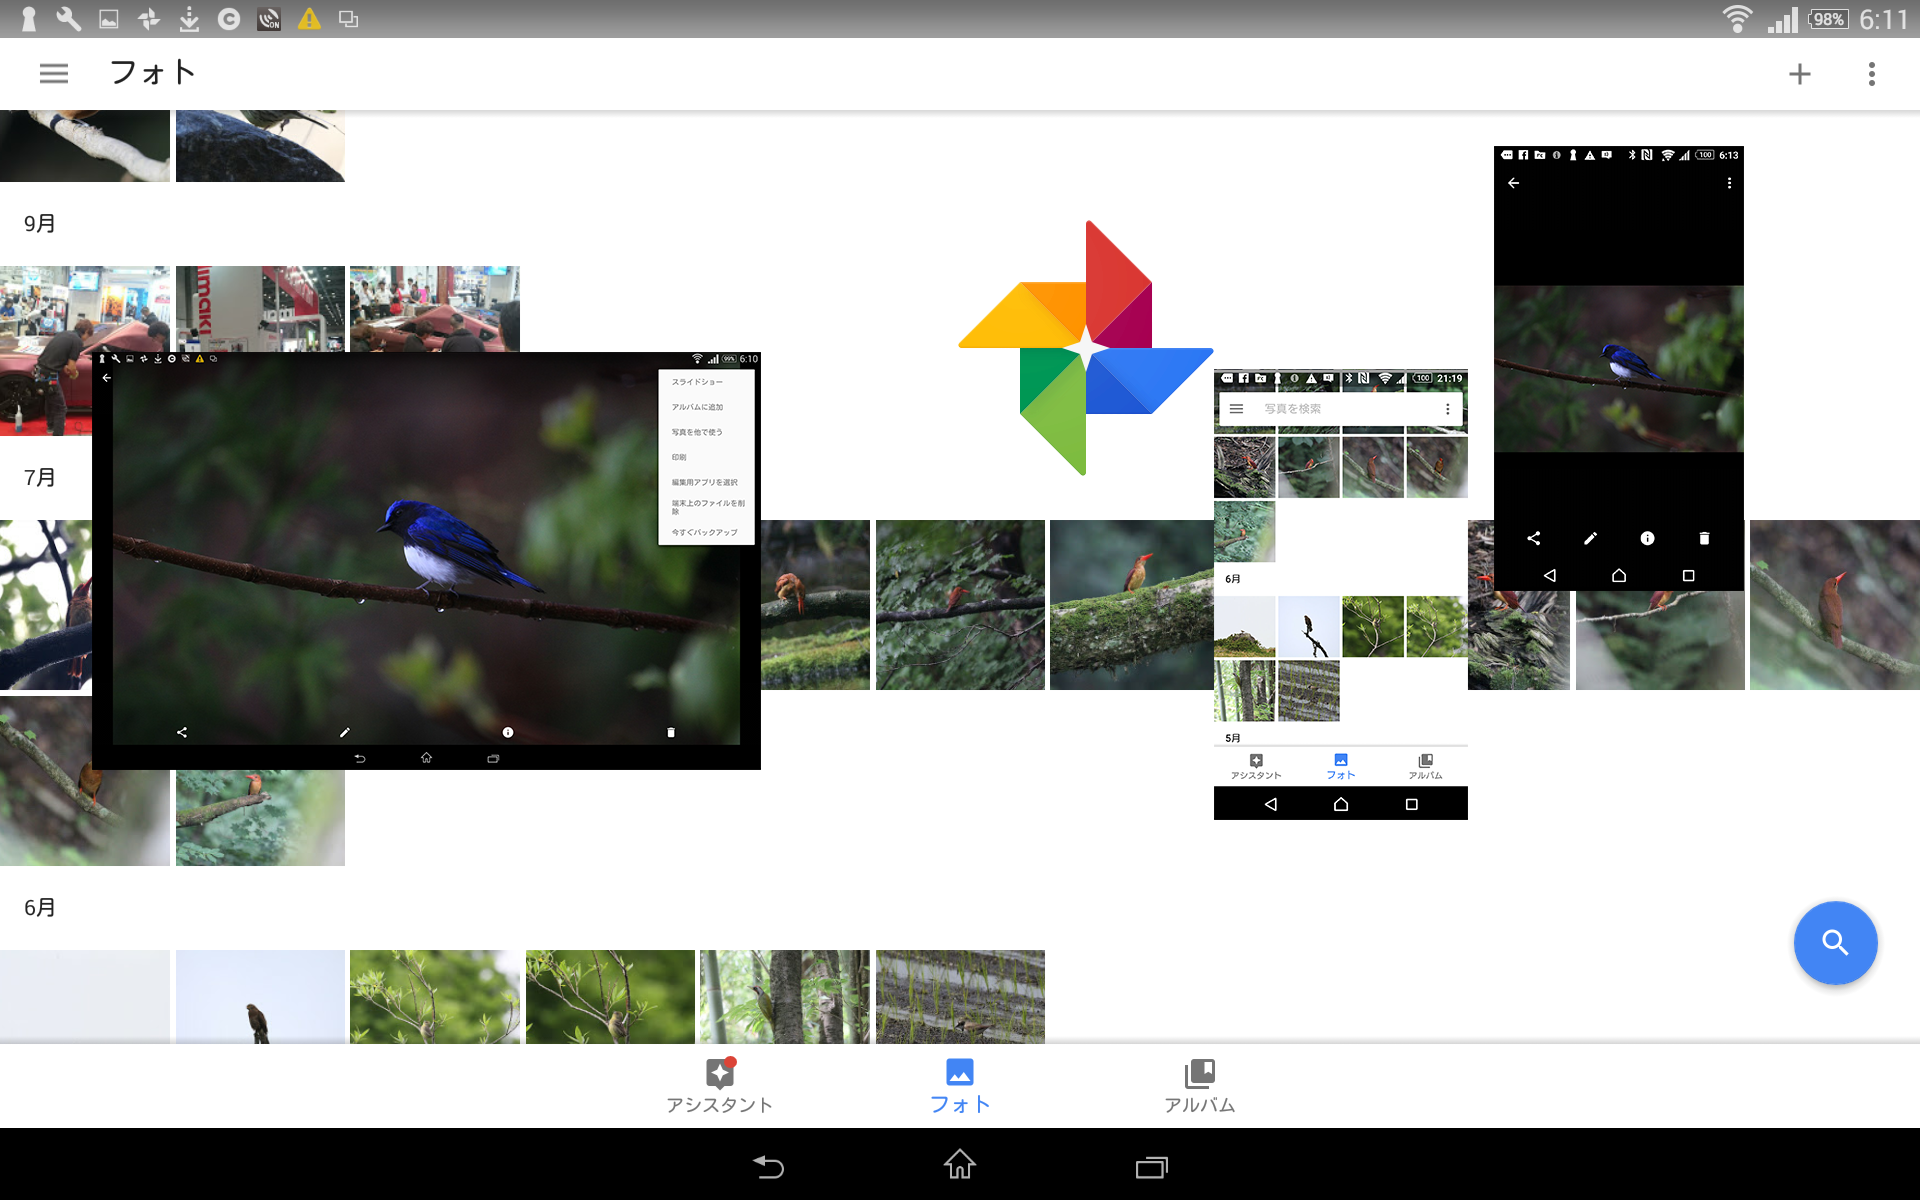The image size is (1920, 1200).
Task: Tap tablet system home navigation button
Action: pyautogui.click(x=960, y=1164)
